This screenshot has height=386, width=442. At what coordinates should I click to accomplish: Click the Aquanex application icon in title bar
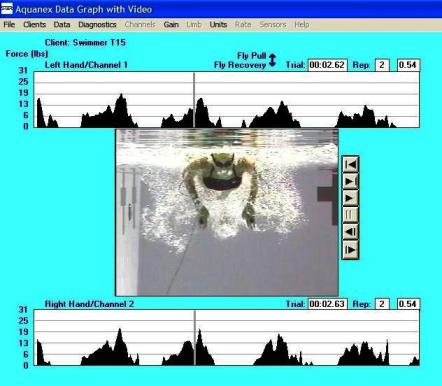[7, 9]
